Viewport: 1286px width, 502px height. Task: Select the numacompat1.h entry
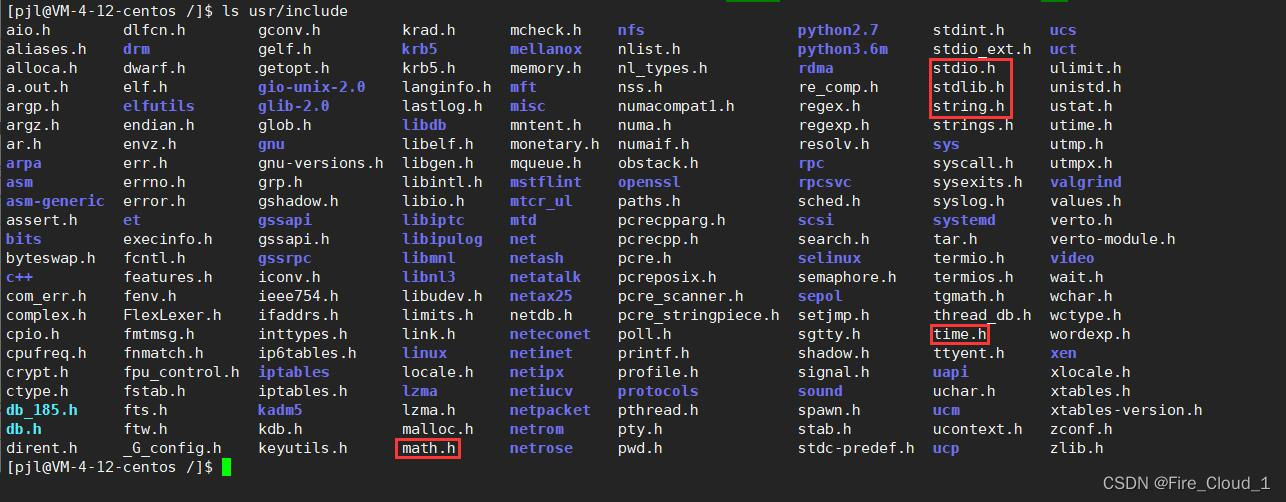pos(676,106)
